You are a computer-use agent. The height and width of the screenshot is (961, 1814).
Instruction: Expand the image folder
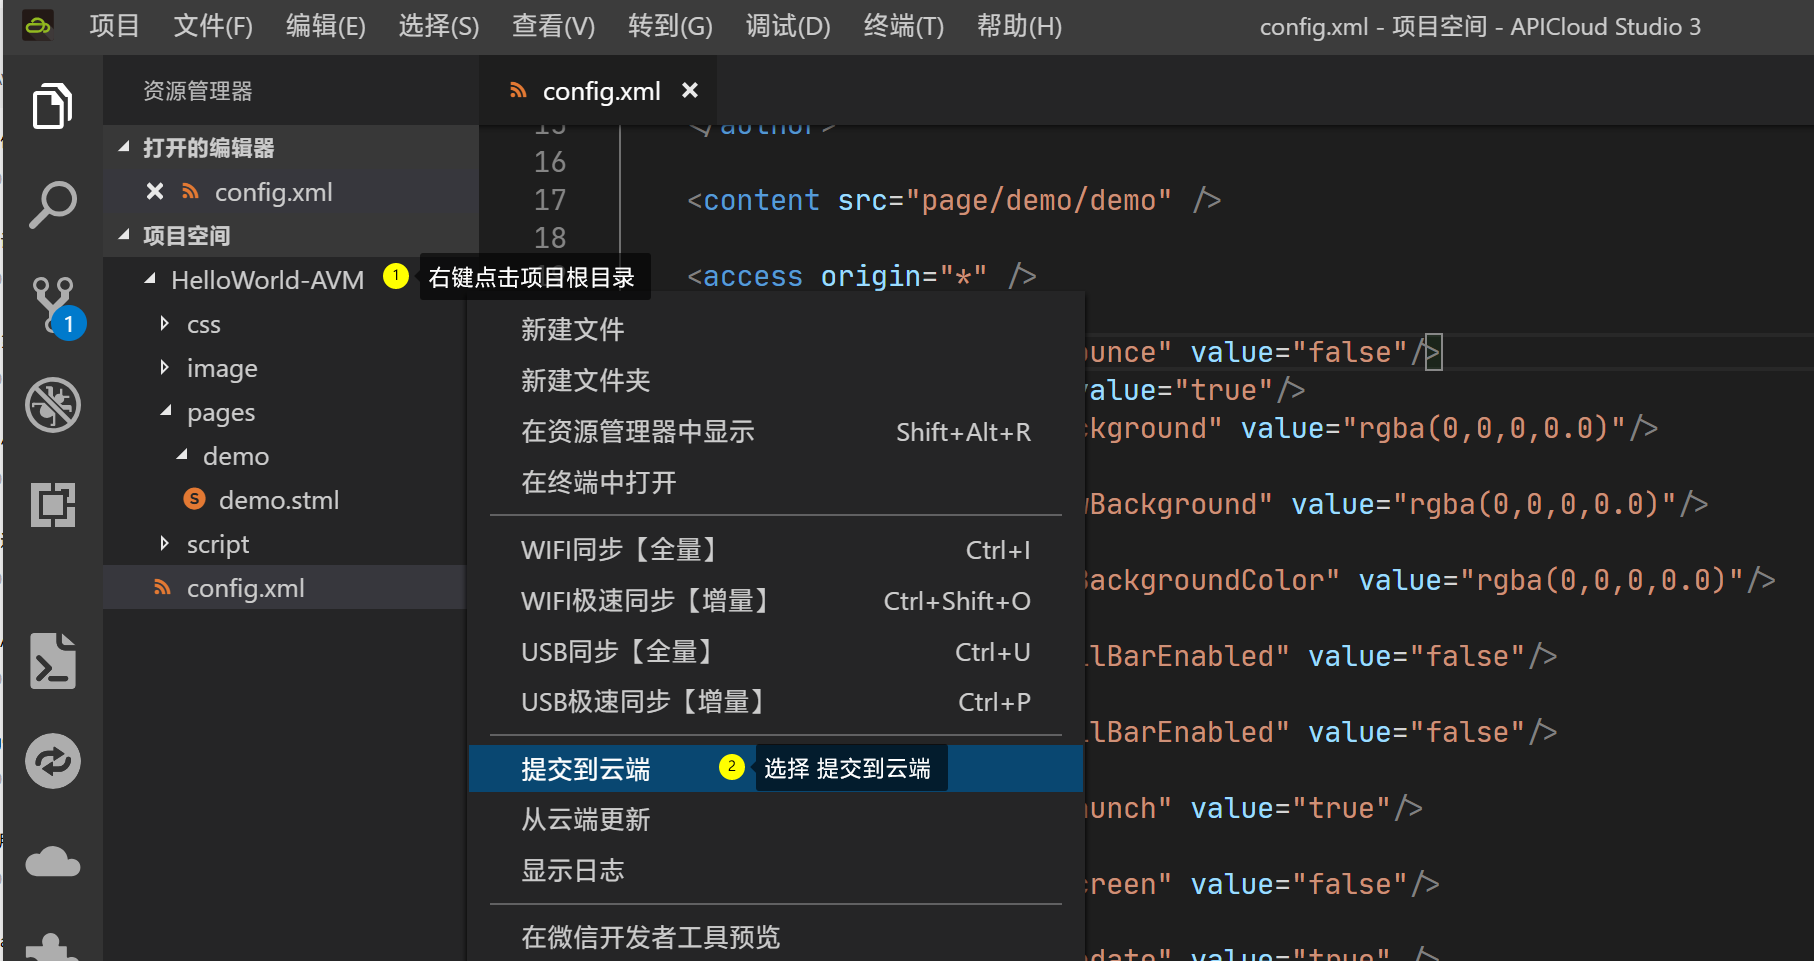[x=165, y=367]
